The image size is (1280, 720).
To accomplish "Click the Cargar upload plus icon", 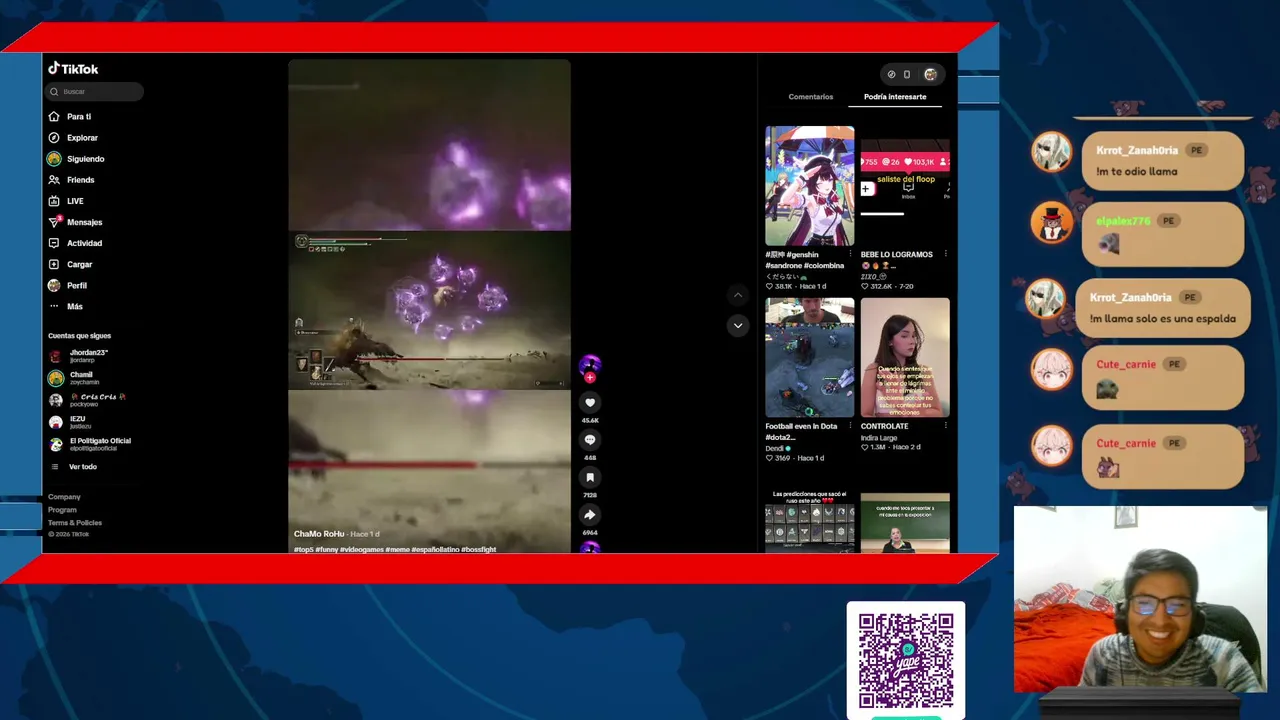I will click(x=54, y=264).
